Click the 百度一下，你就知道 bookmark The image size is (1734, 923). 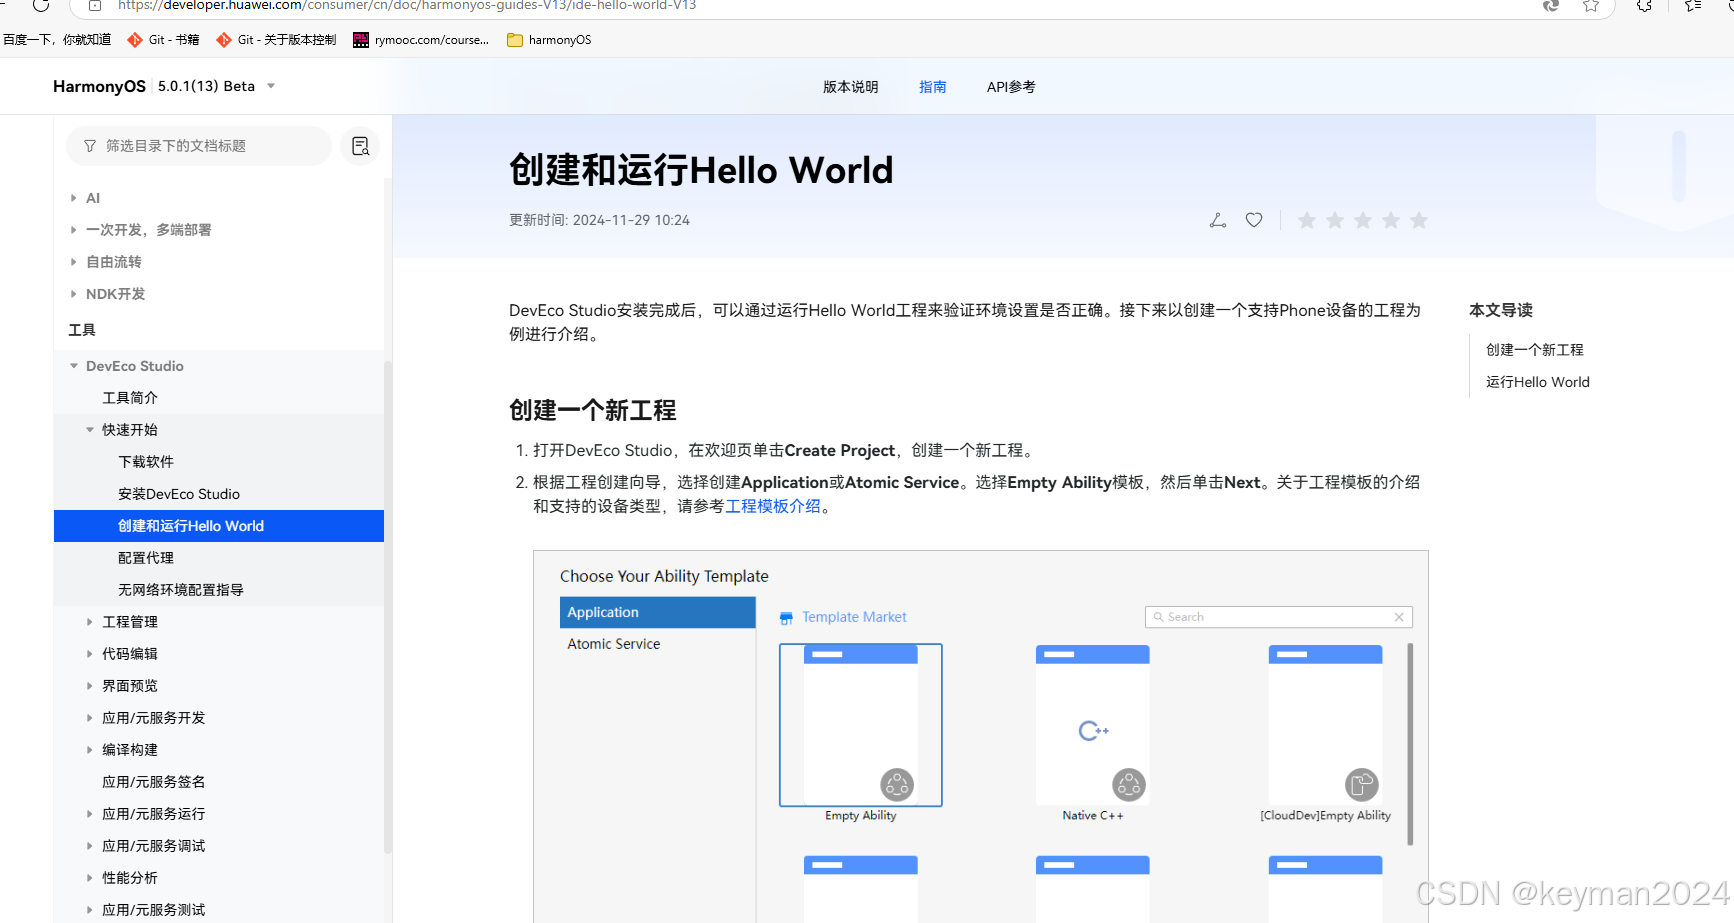(57, 40)
